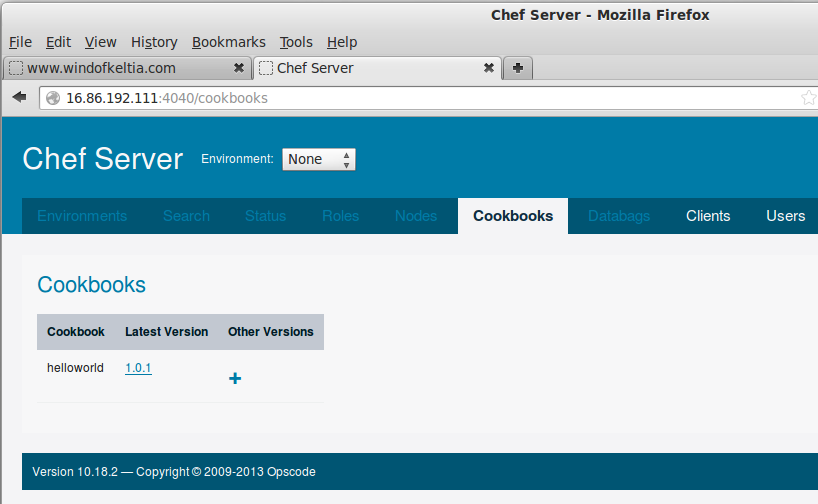Go to the Environments tab
Viewport: 818px width, 504px height.
[x=82, y=216]
